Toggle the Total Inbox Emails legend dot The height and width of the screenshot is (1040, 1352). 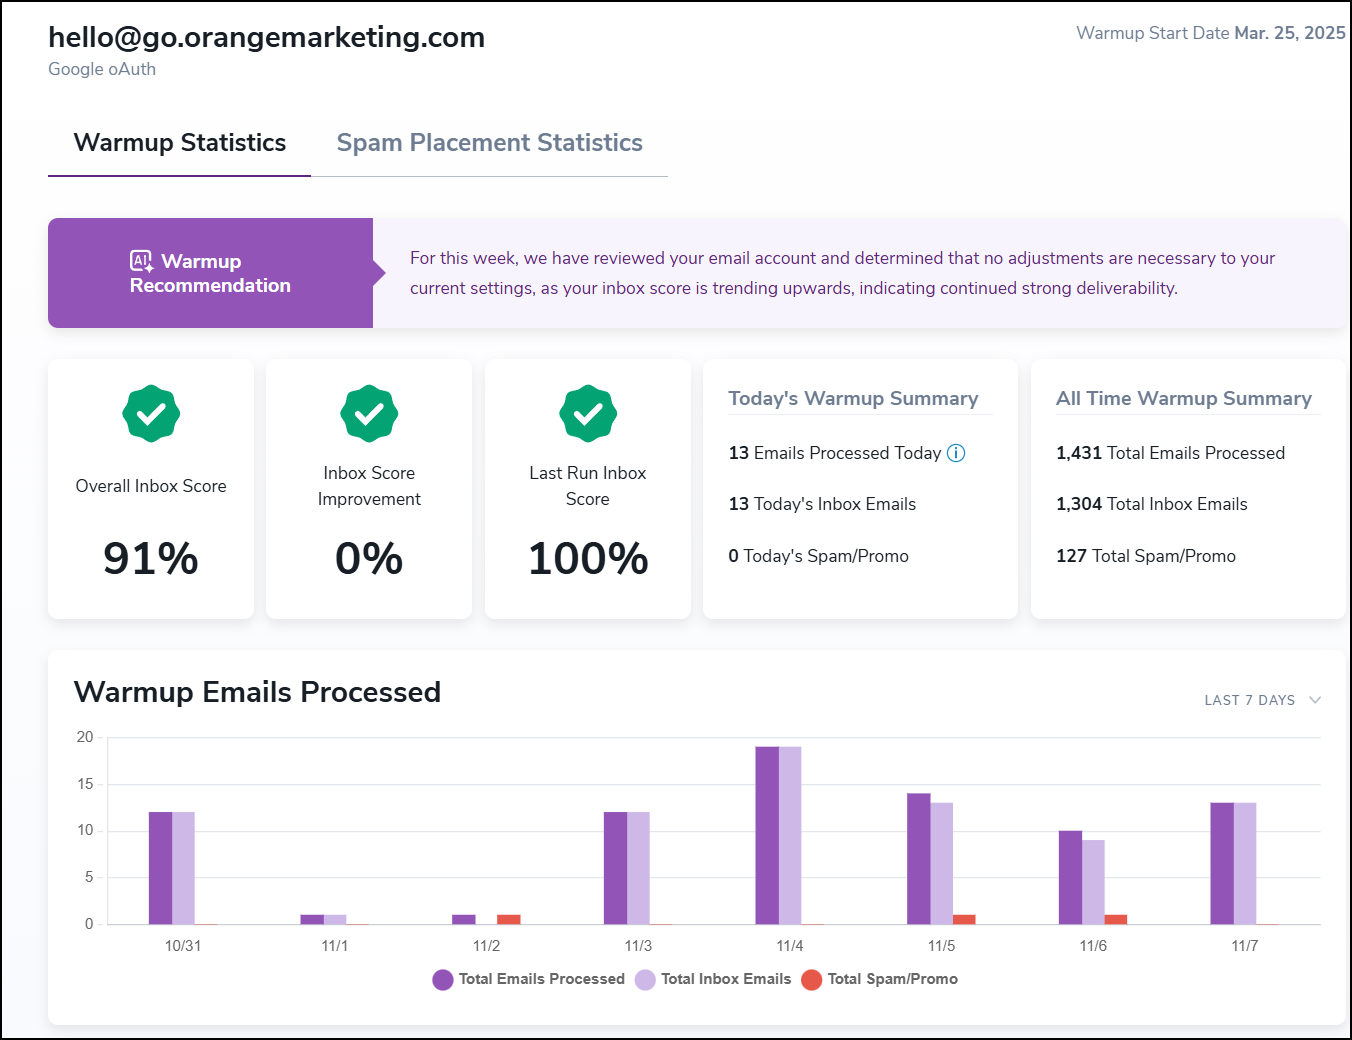click(x=645, y=980)
